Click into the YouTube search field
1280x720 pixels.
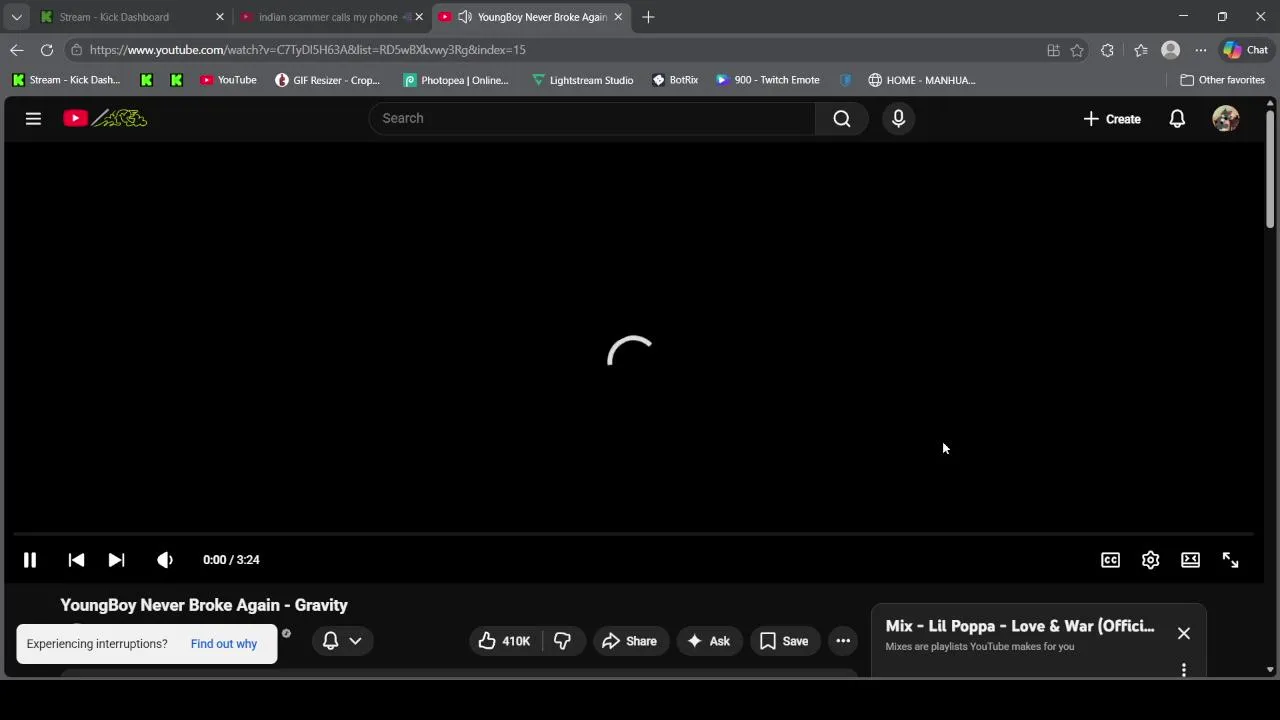pyautogui.click(x=592, y=118)
